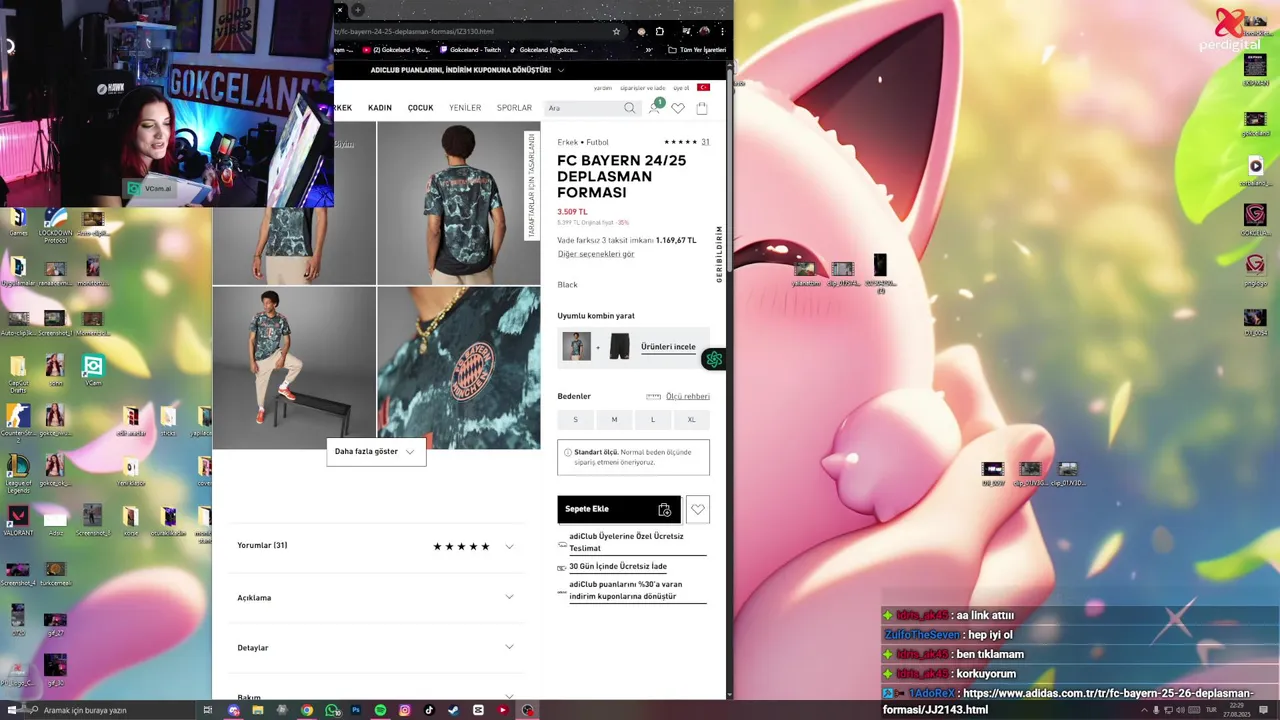This screenshot has width=1280, height=720.
Task: Open Steam from the taskbar
Action: (x=454, y=710)
